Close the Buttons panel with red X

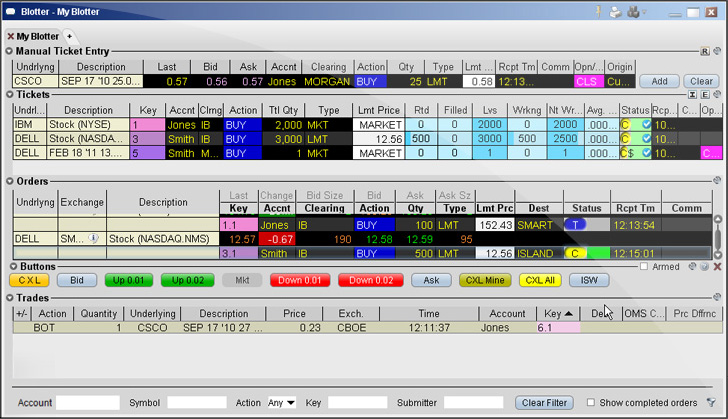click(717, 266)
